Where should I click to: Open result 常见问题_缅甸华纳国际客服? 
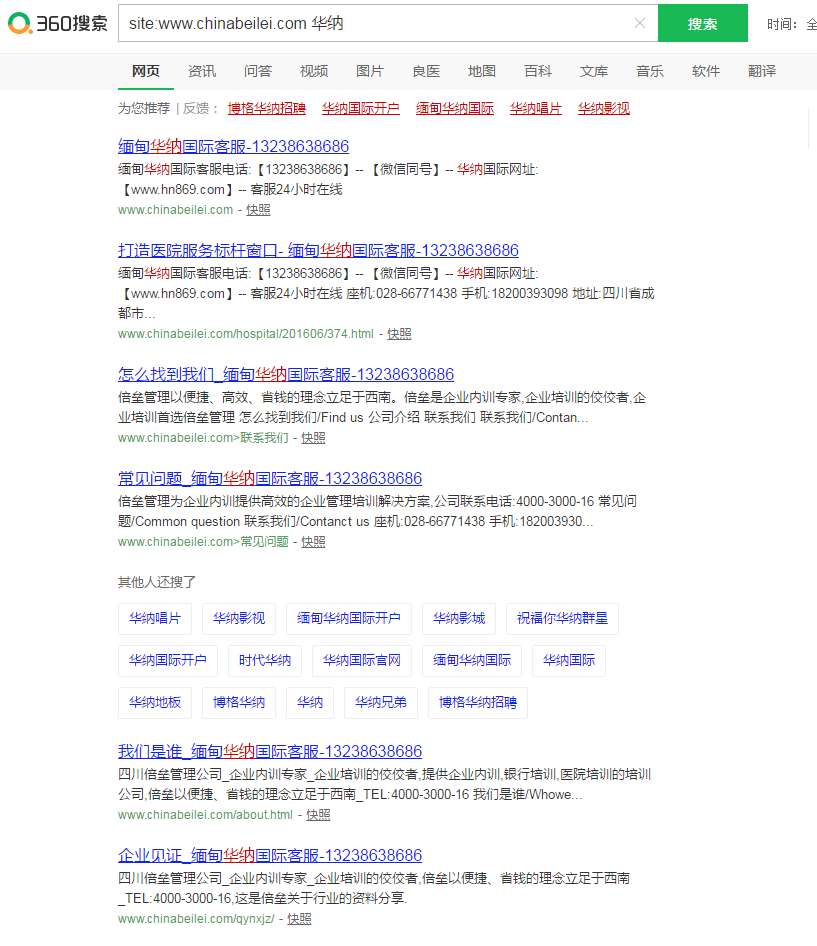(x=270, y=478)
